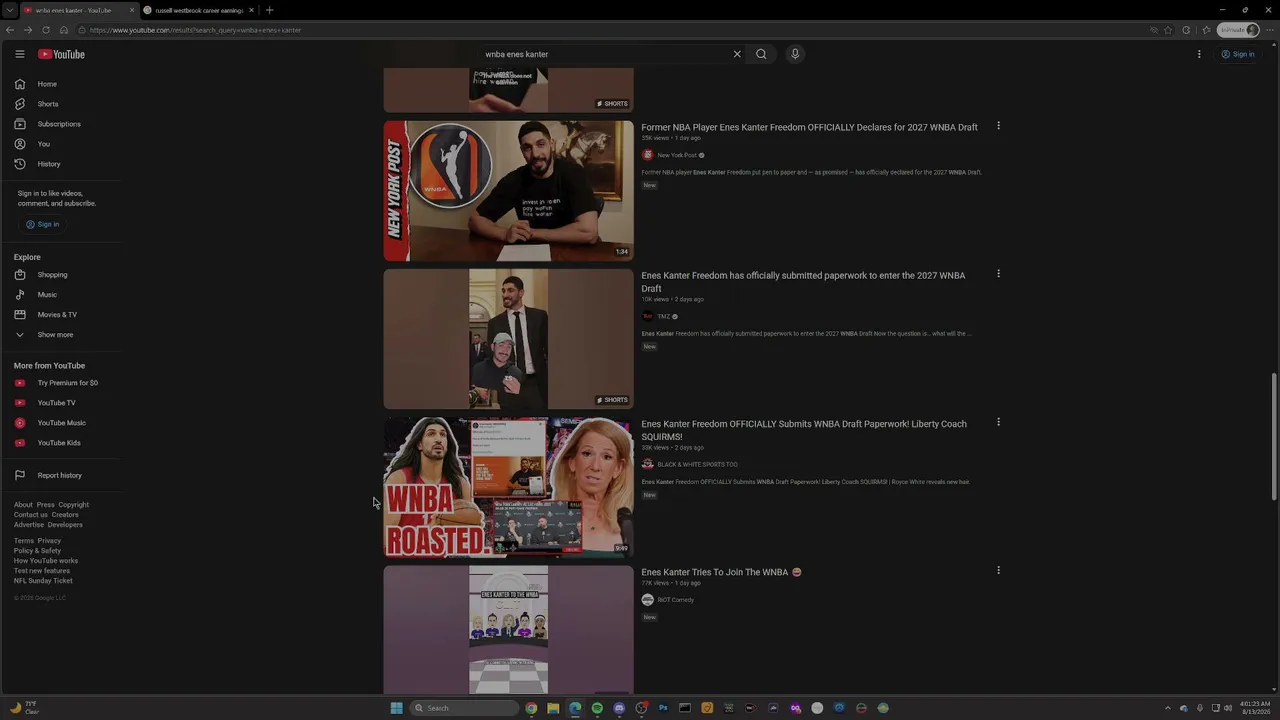Viewport: 1280px width, 720px height.
Task: Go back with the browser back arrow
Action: pyautogui.click(x=10, y=30)
